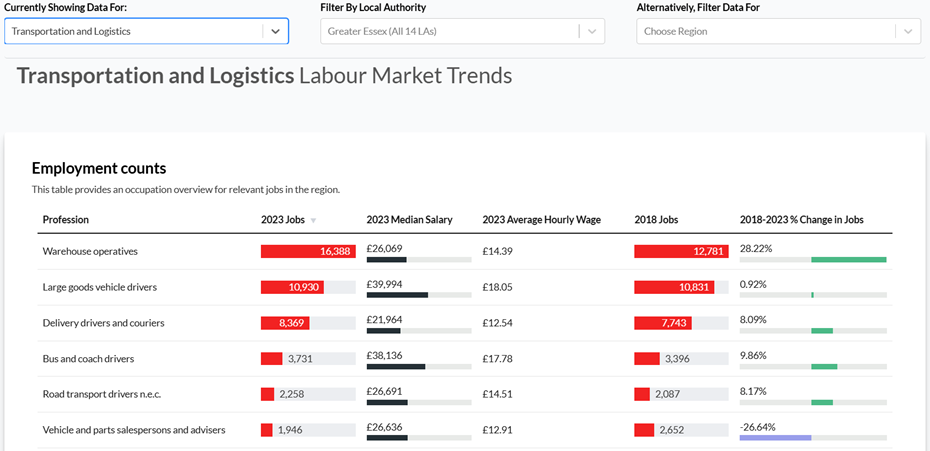This screenshot has width=930, height=451.
Task: Click the chevron in the Choose Region filter
Action: 908,31
